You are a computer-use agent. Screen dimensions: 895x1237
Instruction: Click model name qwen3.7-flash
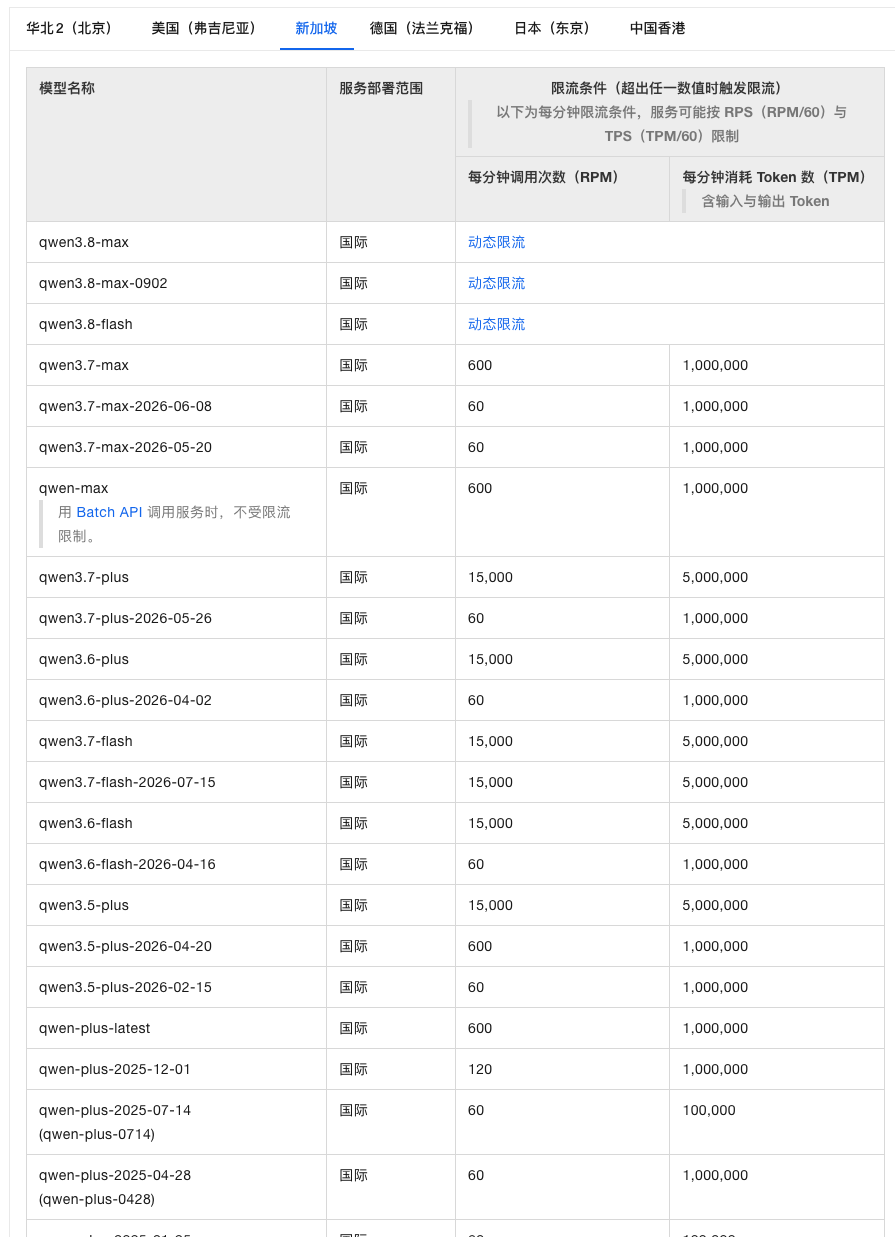[x=86, y=741]
